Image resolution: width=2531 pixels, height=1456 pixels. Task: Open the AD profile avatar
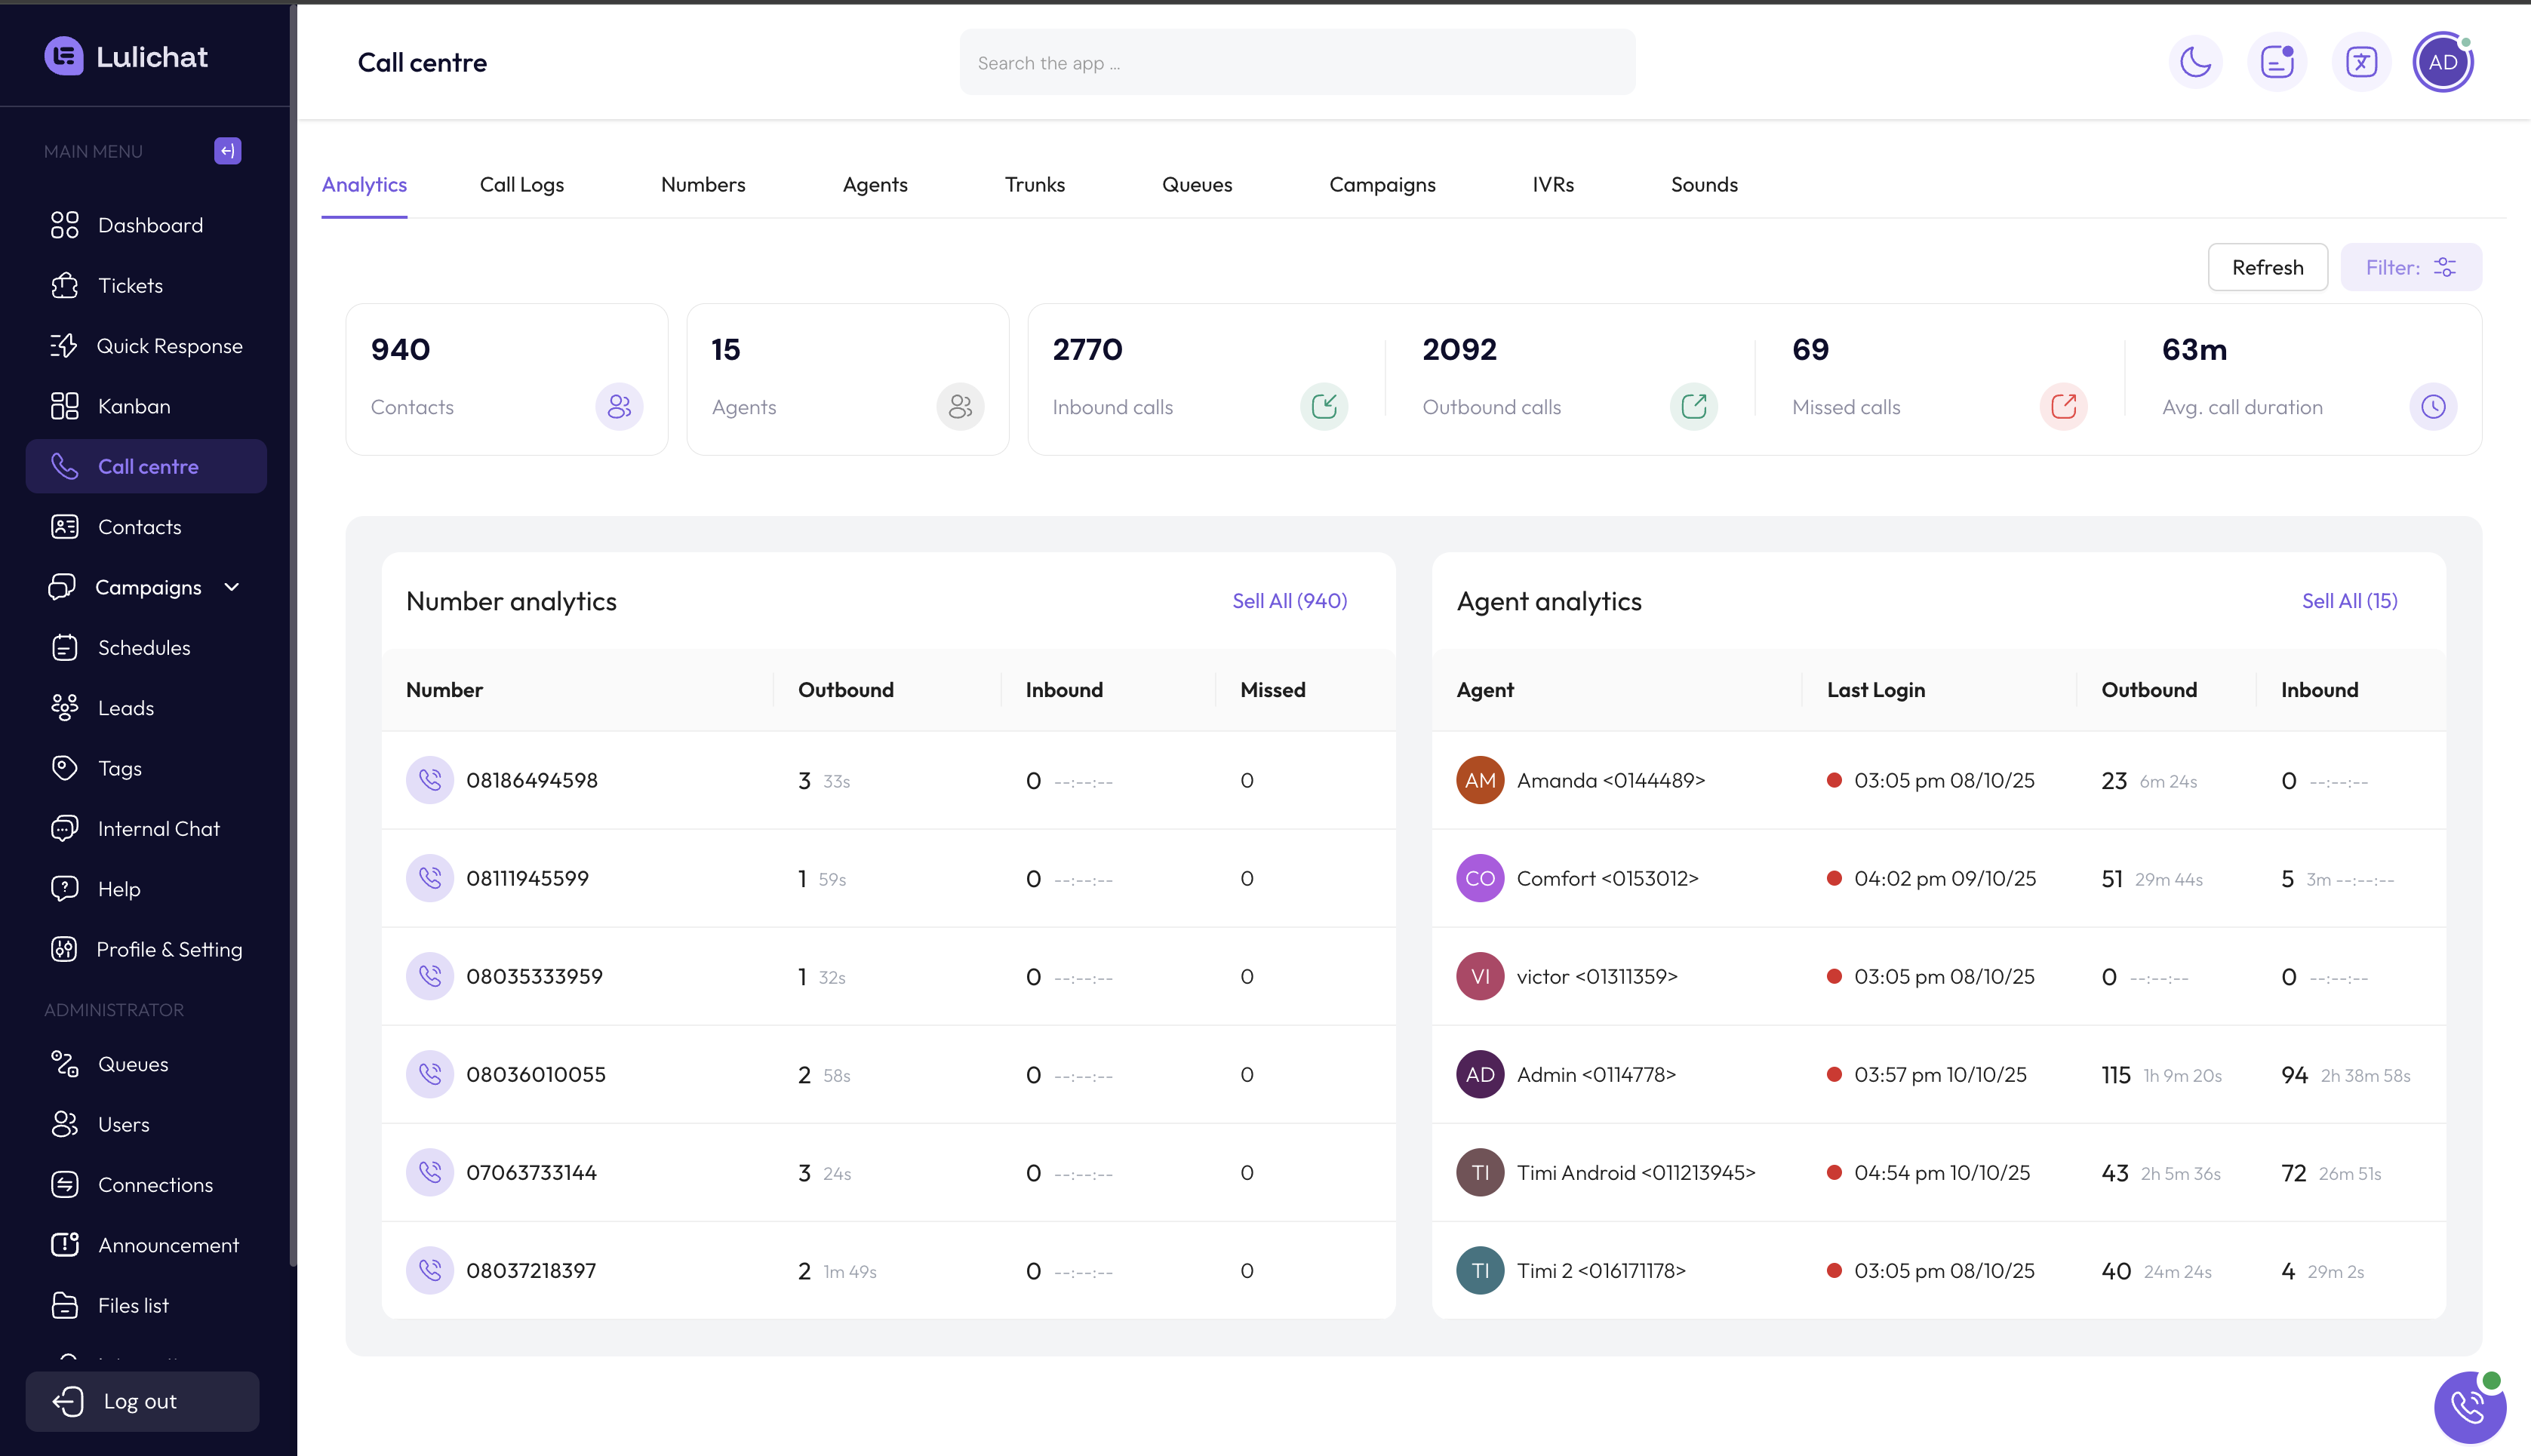point(2442,62)
